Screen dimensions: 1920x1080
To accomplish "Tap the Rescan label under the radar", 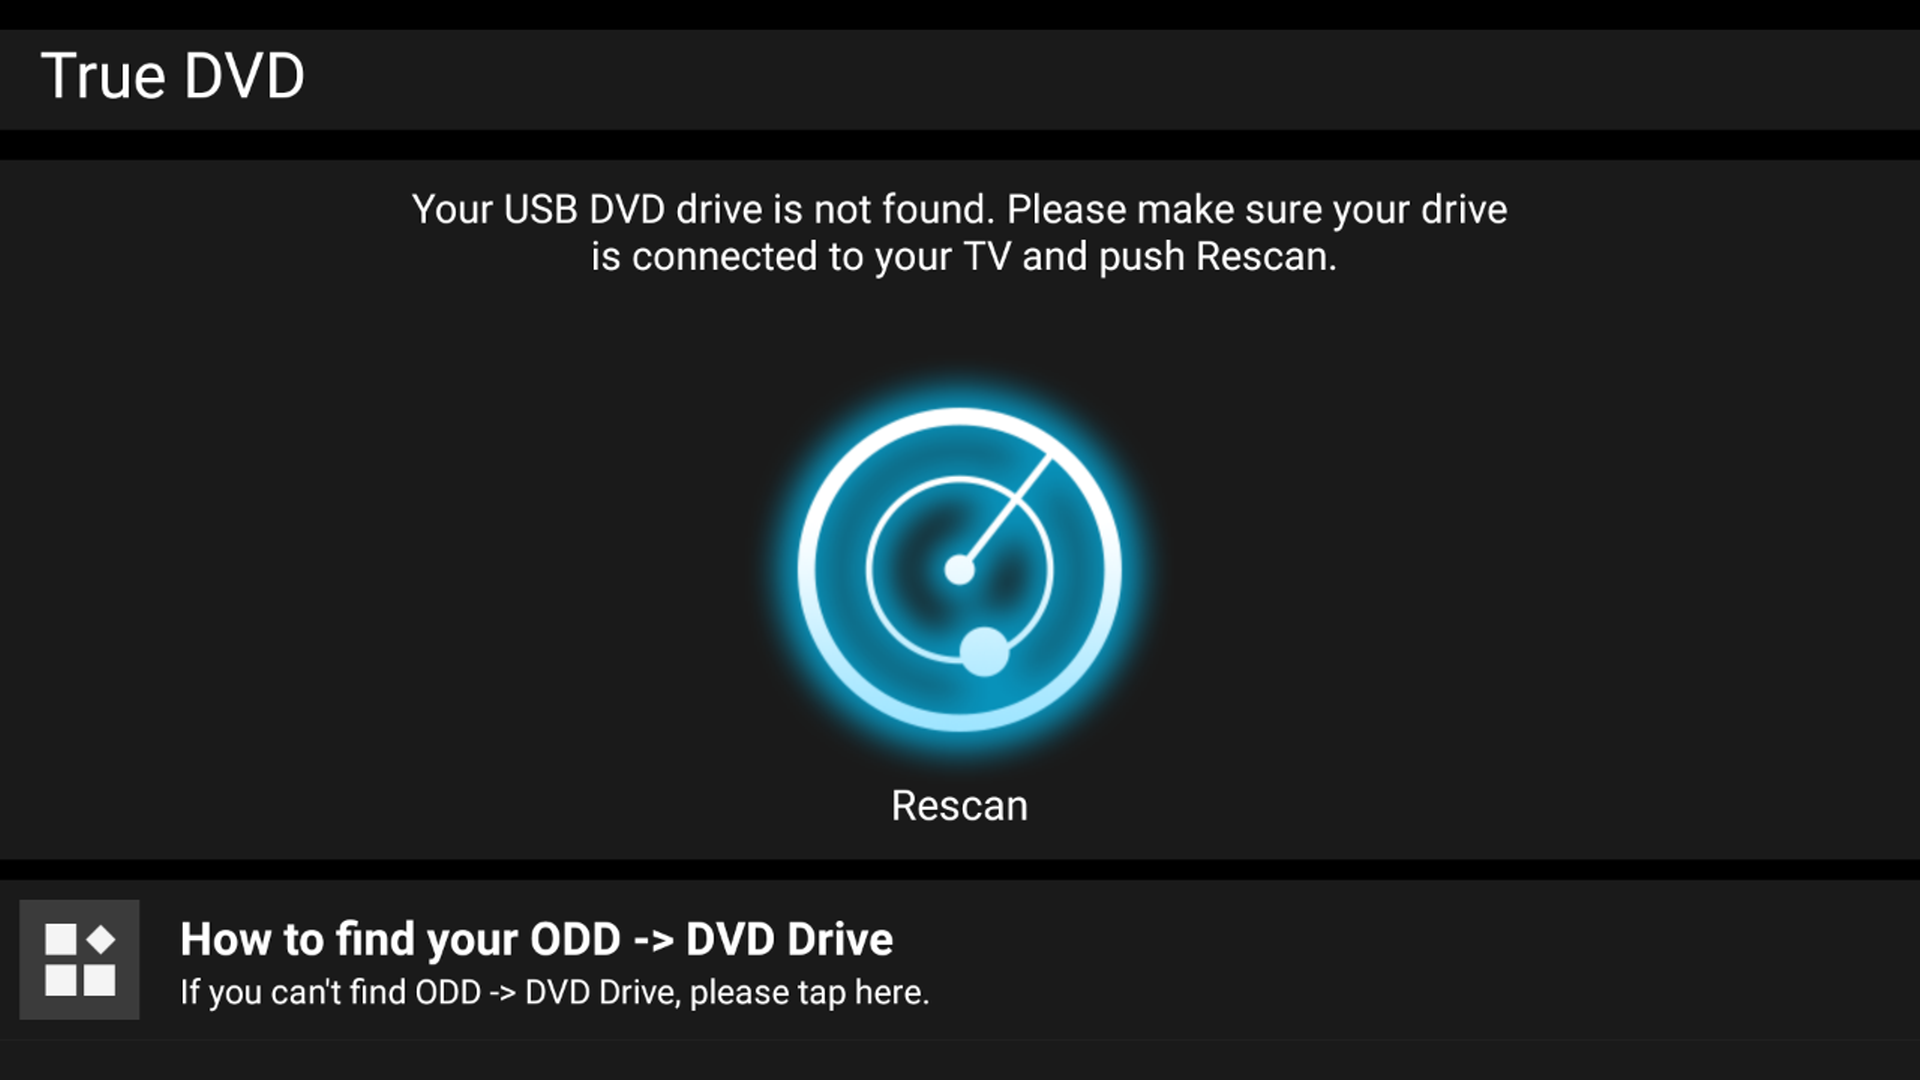I will tap(959, 806).
